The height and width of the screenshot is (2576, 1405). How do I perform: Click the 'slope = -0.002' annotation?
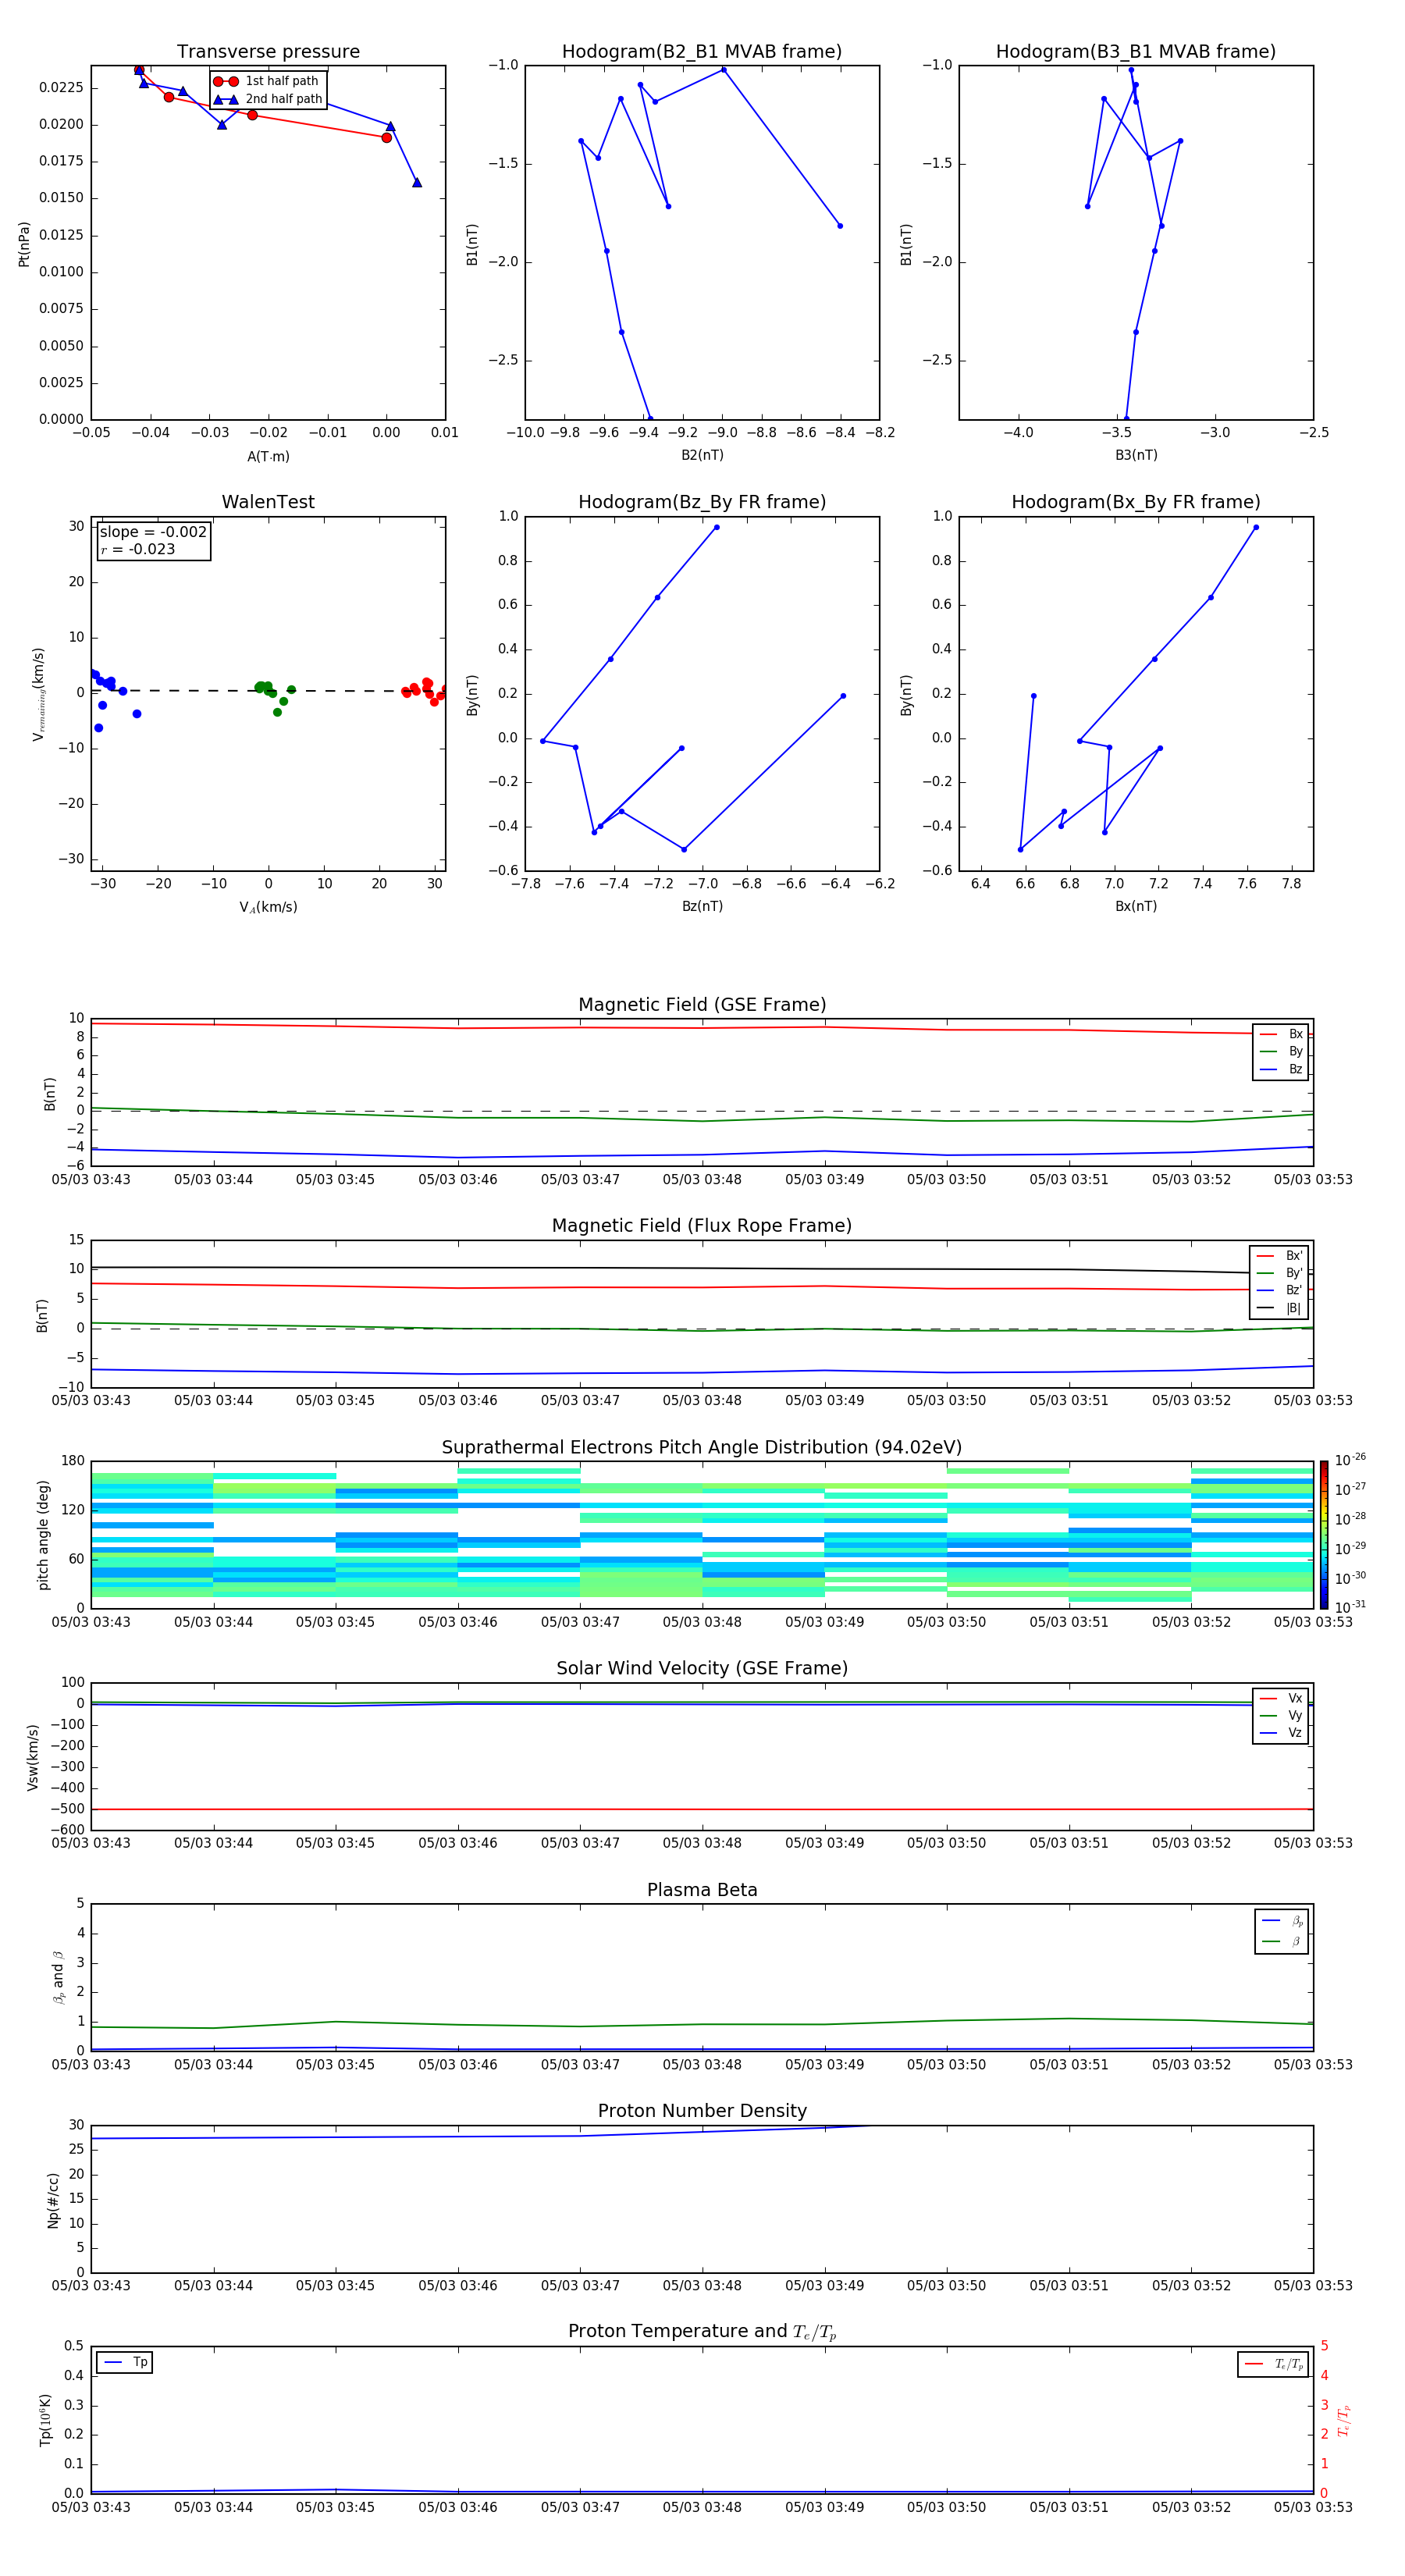click(153, 532)
